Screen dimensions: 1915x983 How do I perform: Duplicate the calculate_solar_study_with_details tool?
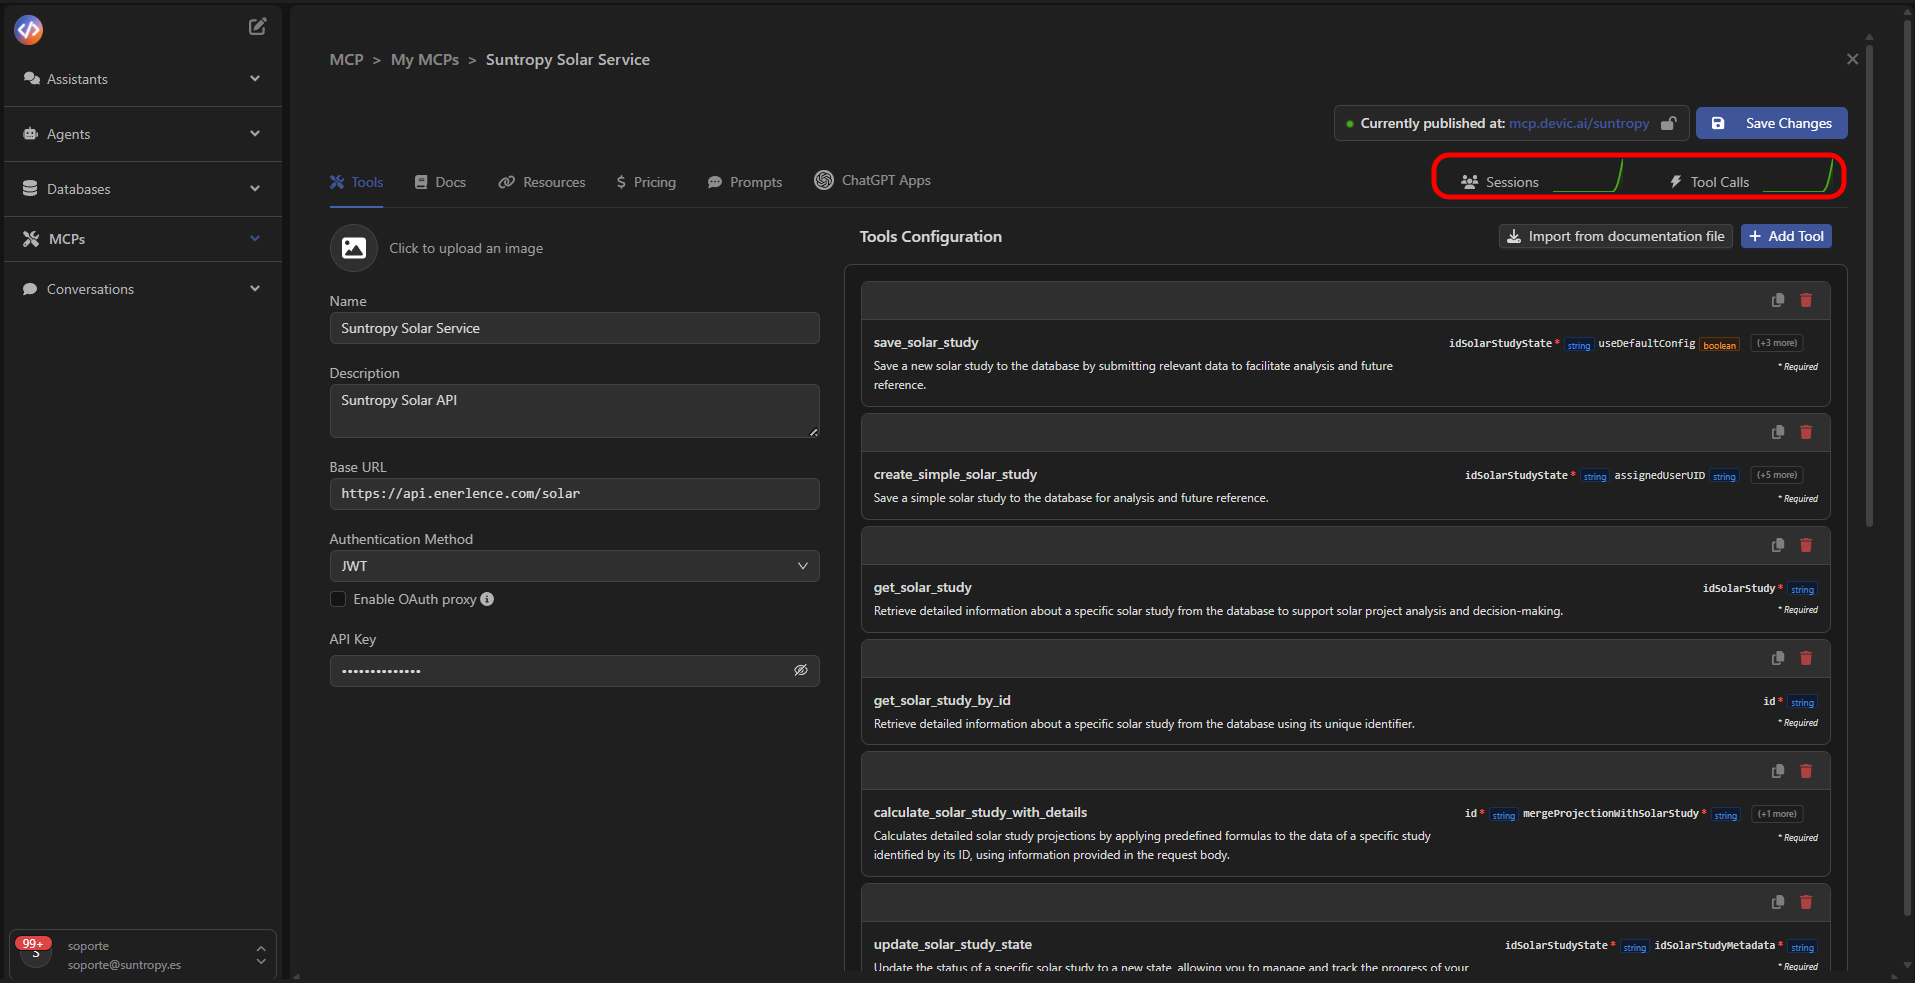pyautogui.click(x=1777, y=771)
